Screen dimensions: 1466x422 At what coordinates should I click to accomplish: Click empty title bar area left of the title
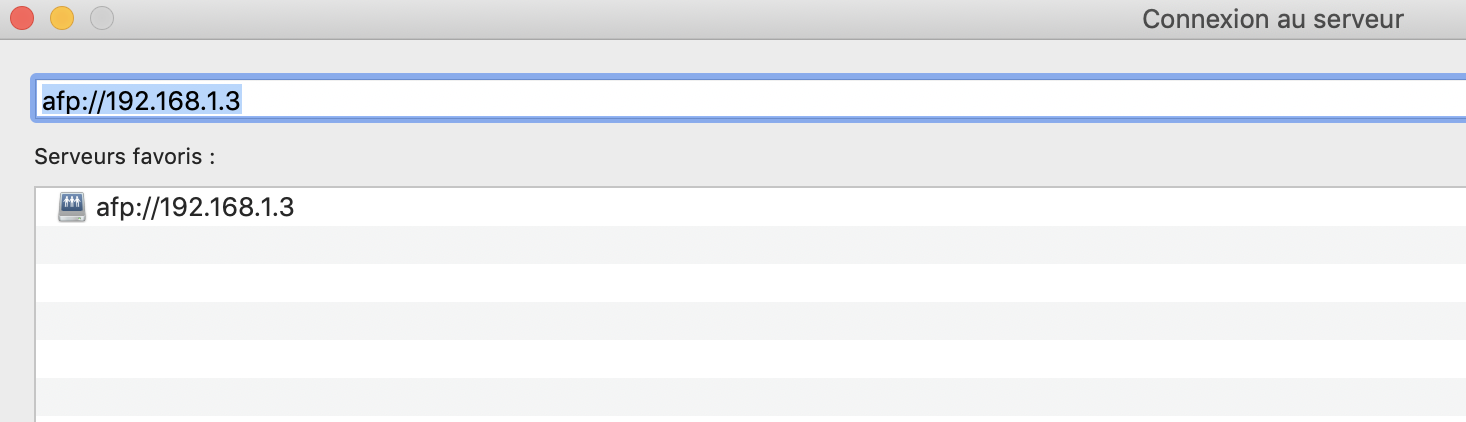tap(600, 19)
